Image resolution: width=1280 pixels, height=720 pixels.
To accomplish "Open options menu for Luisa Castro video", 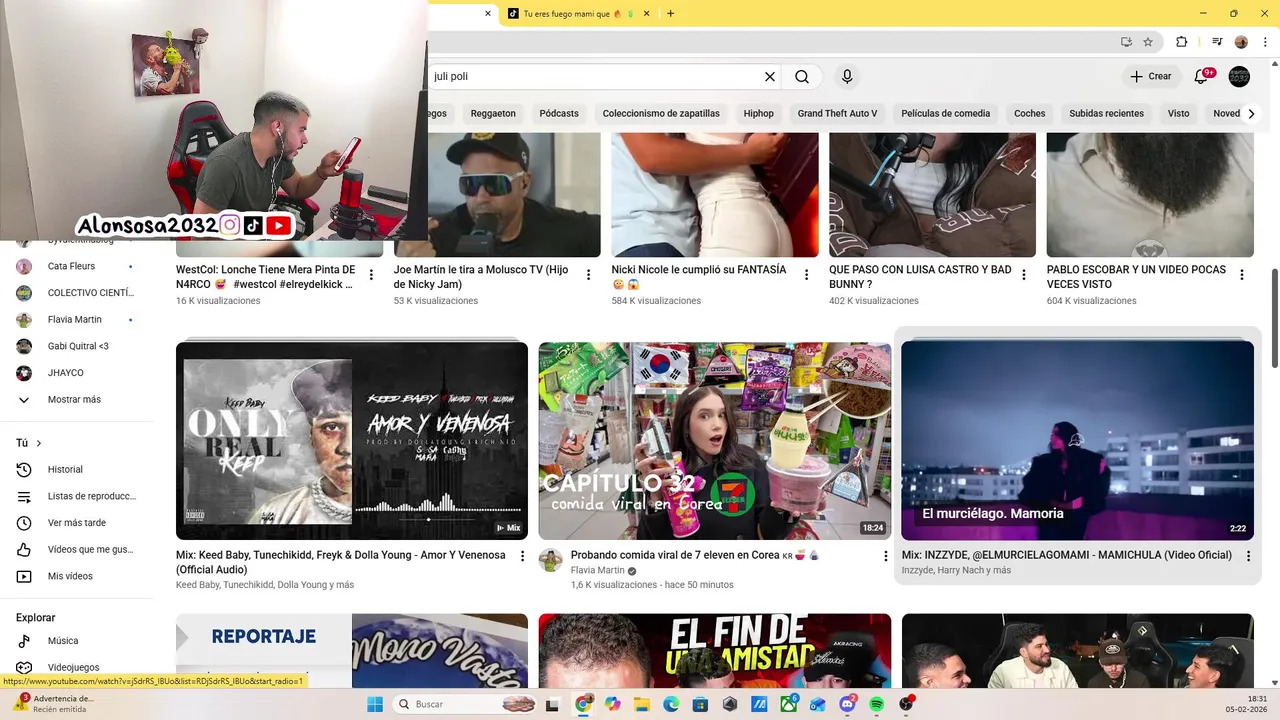I will point(1024,275).
